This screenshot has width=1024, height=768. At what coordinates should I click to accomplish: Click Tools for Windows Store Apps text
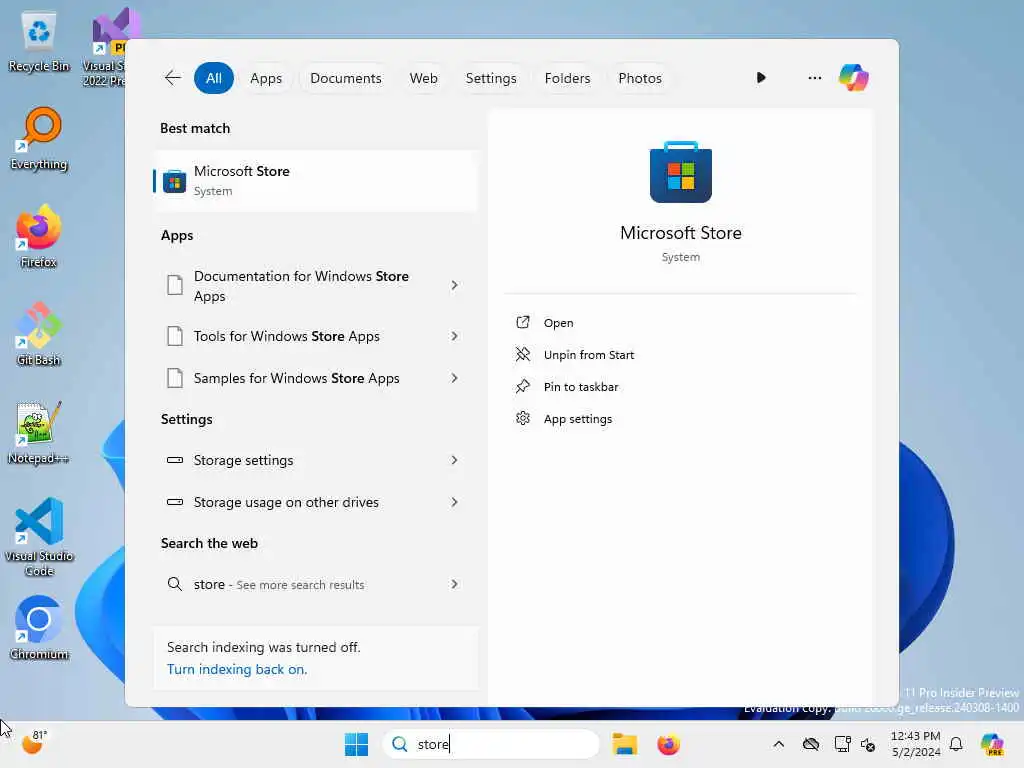[287, 336]
